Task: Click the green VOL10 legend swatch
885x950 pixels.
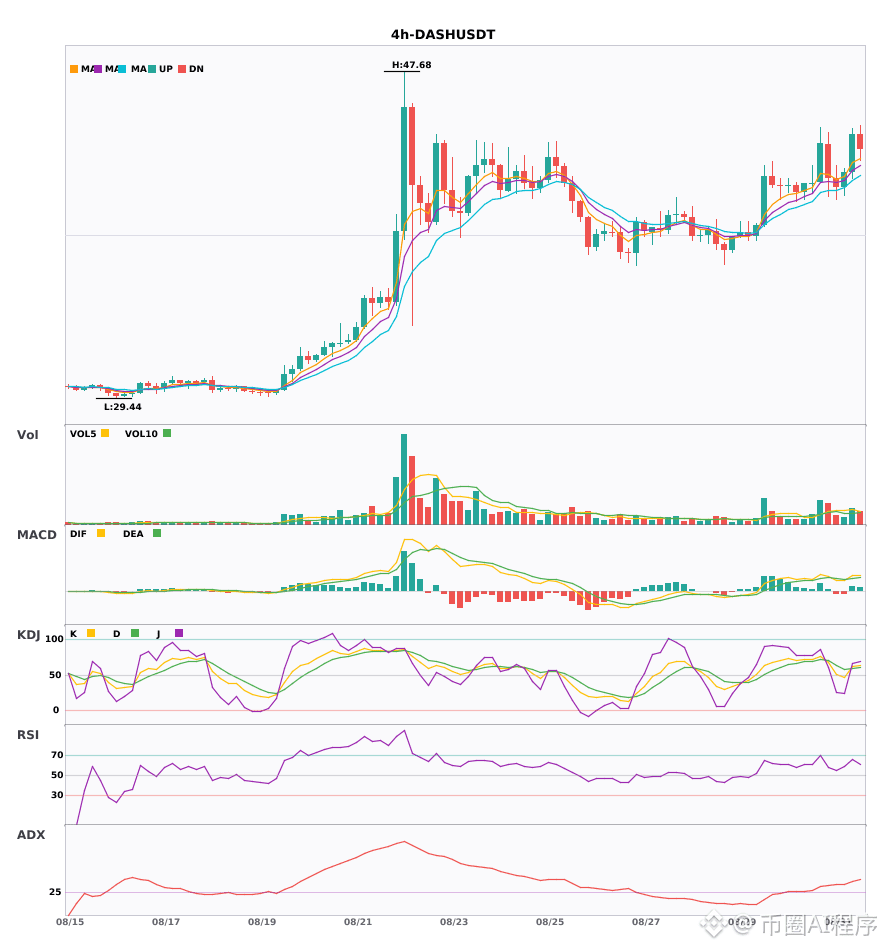Action: pyautogui.click(x=167, y=433)
